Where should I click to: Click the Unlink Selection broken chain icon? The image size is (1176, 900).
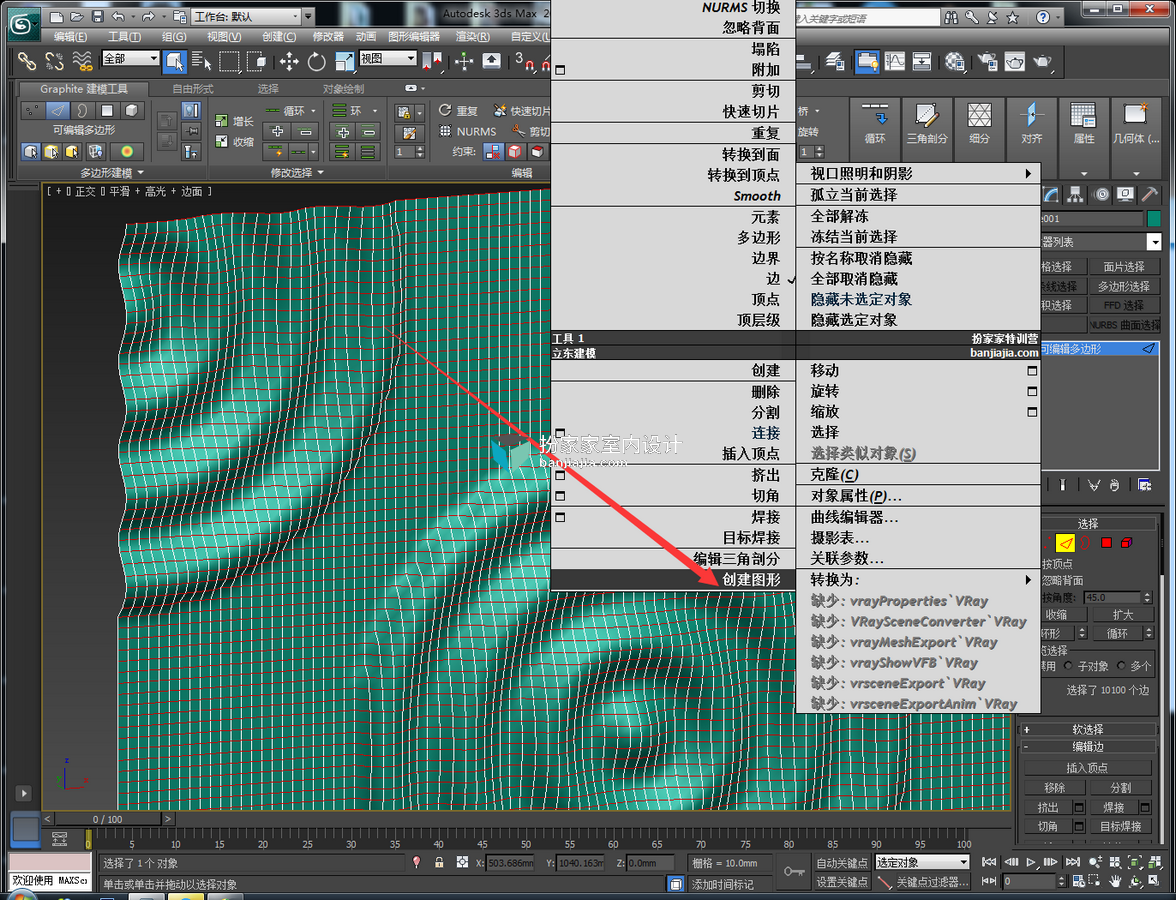[54, 61]
